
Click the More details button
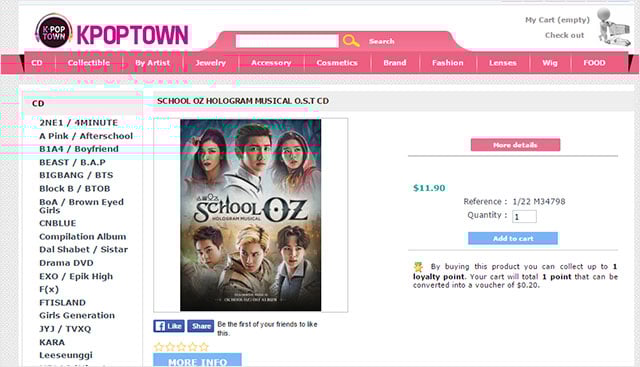pyautogui.click(x=515, y=145)
